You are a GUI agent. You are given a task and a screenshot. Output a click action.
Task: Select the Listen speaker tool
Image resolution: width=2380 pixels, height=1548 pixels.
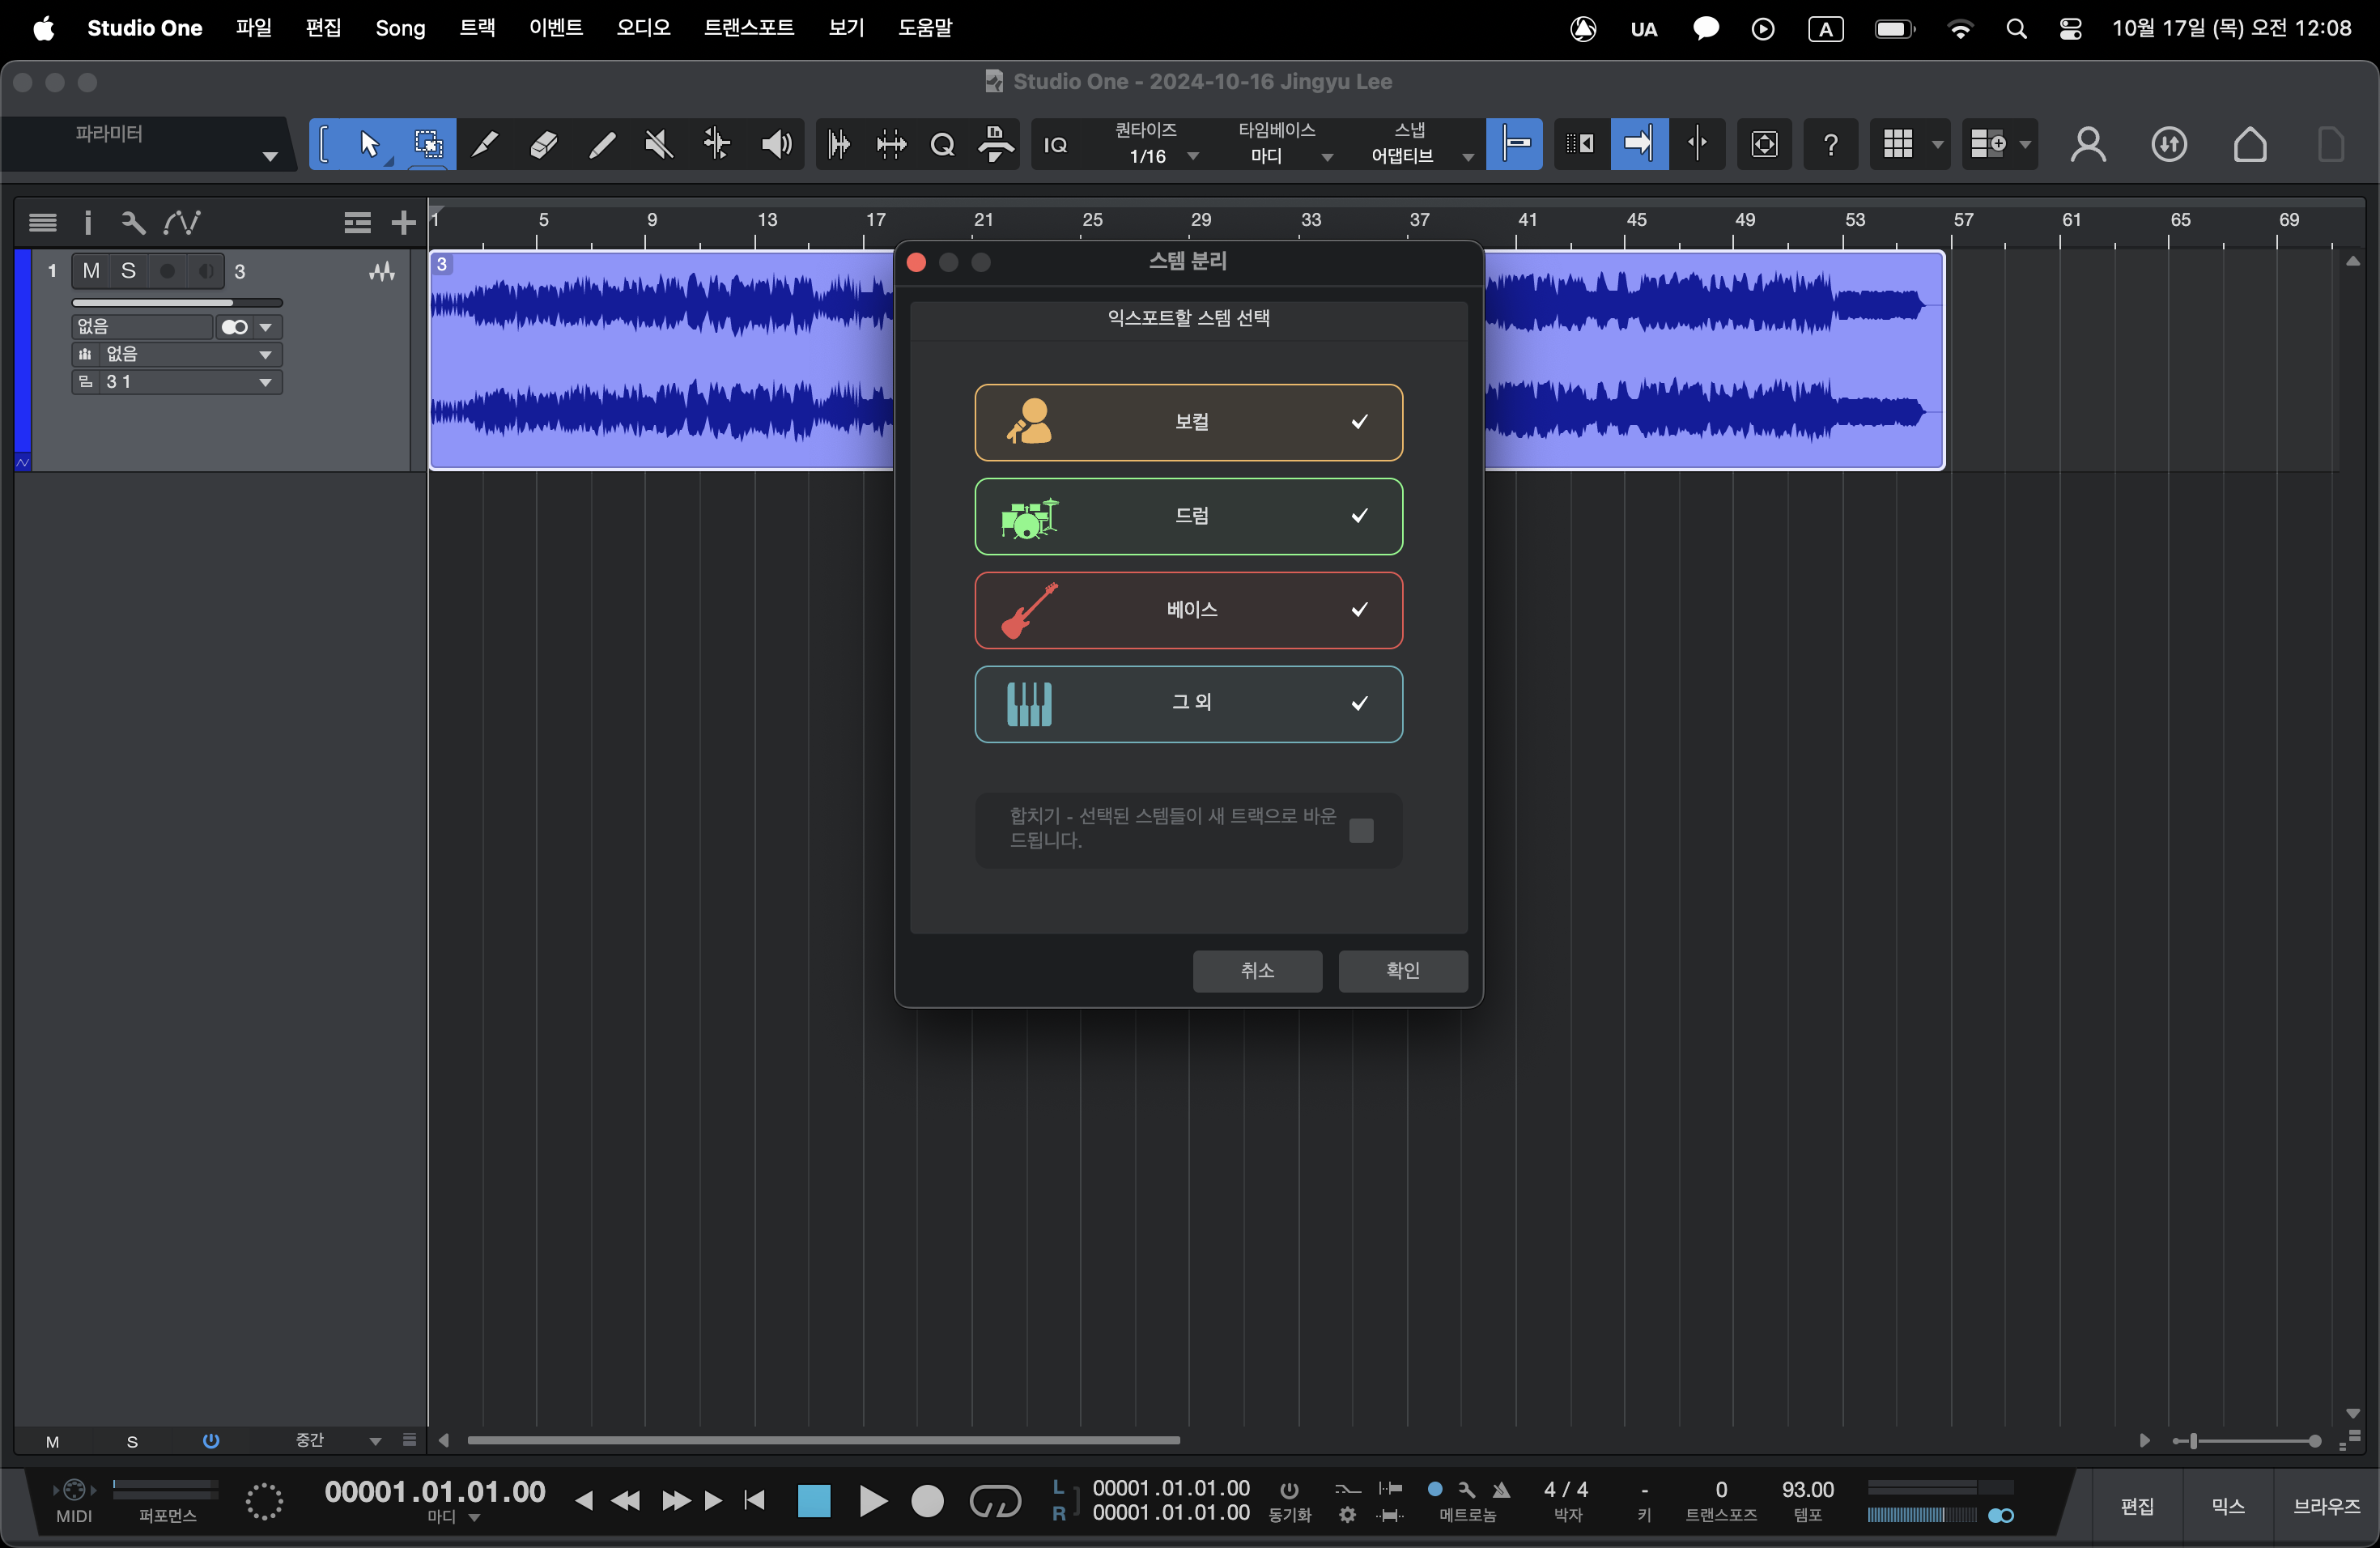[776, 144]
